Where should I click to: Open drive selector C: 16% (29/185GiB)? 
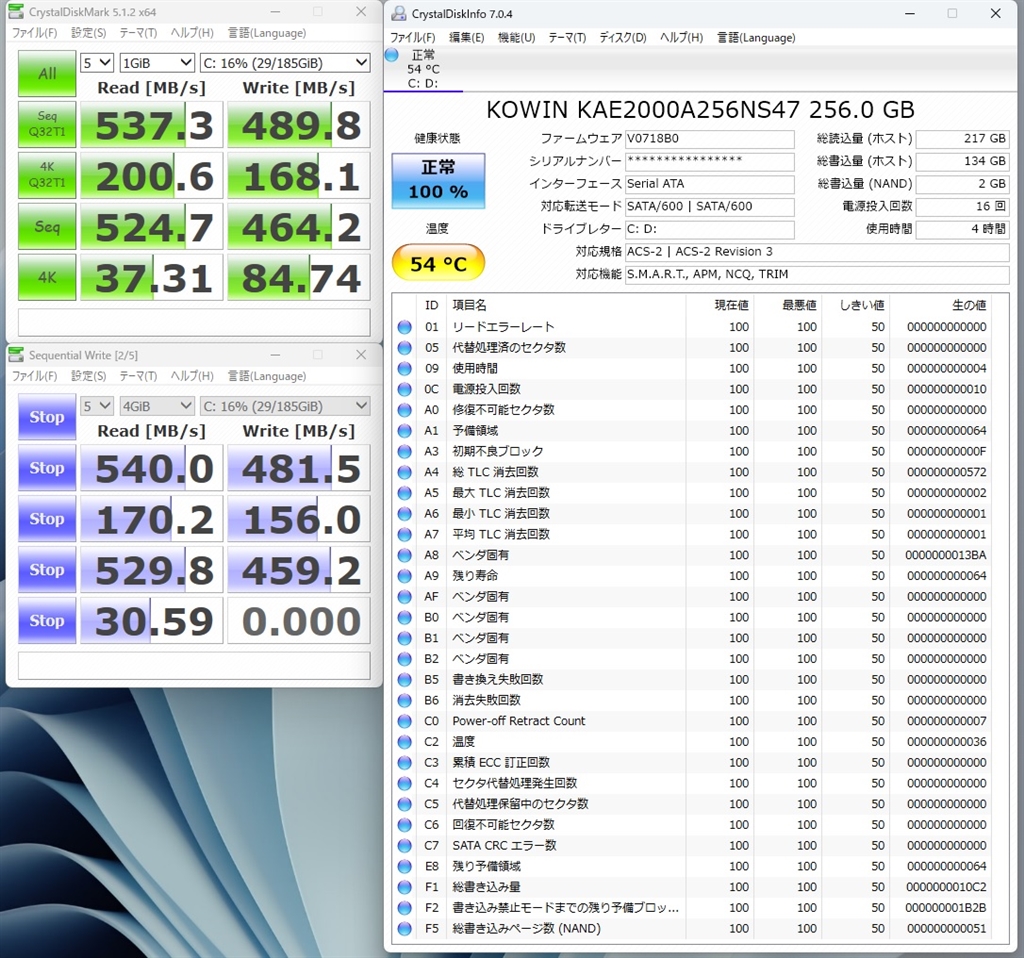[285, 62]
